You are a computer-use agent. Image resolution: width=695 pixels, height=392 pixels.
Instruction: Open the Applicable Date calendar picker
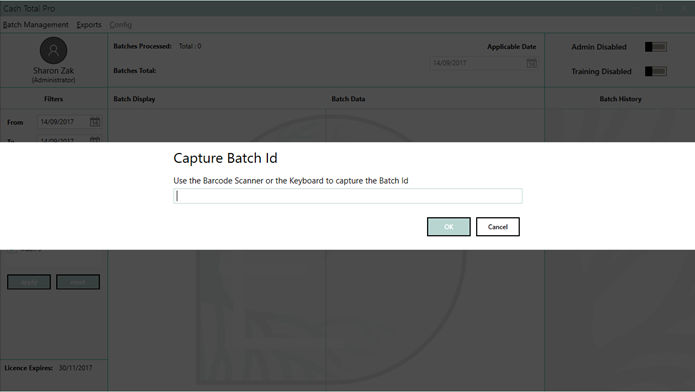[x=531, y=63]
